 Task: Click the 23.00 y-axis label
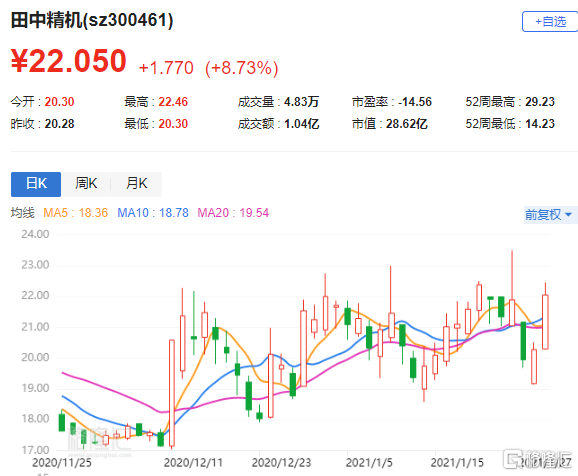35,265
